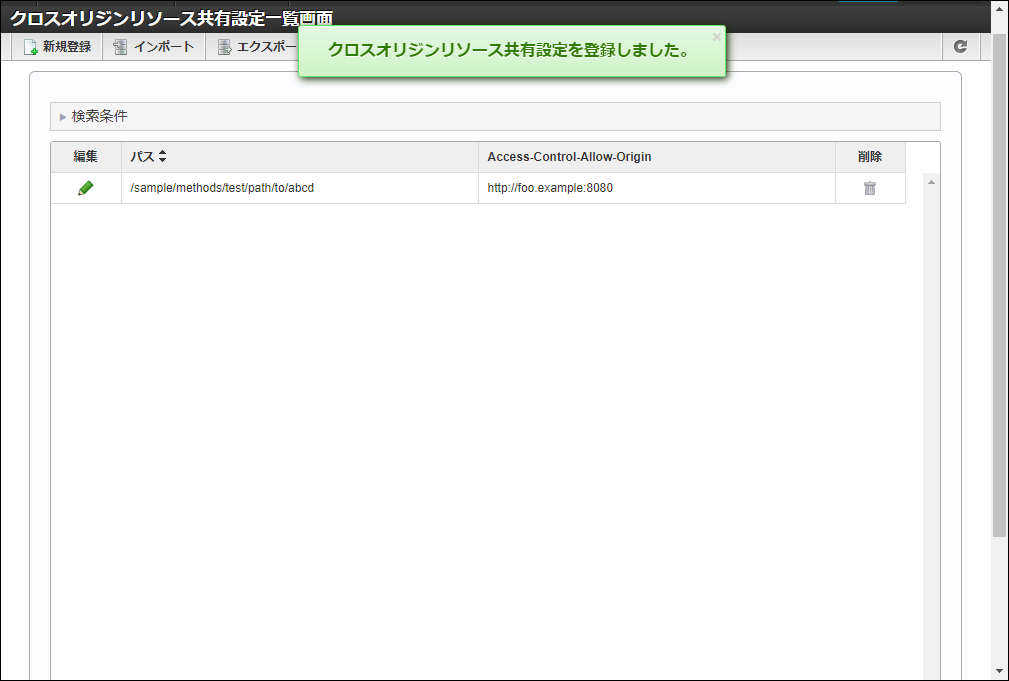Click the エクスポート export icon
This screenshot has width=1009, height=681.
[x=223, y=46]
